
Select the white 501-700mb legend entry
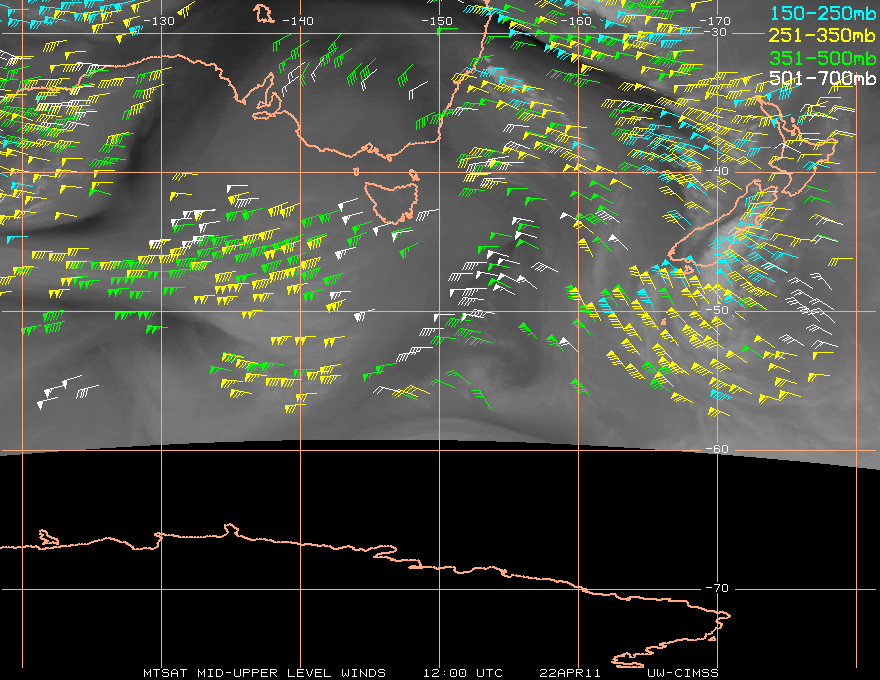[822, 78]
